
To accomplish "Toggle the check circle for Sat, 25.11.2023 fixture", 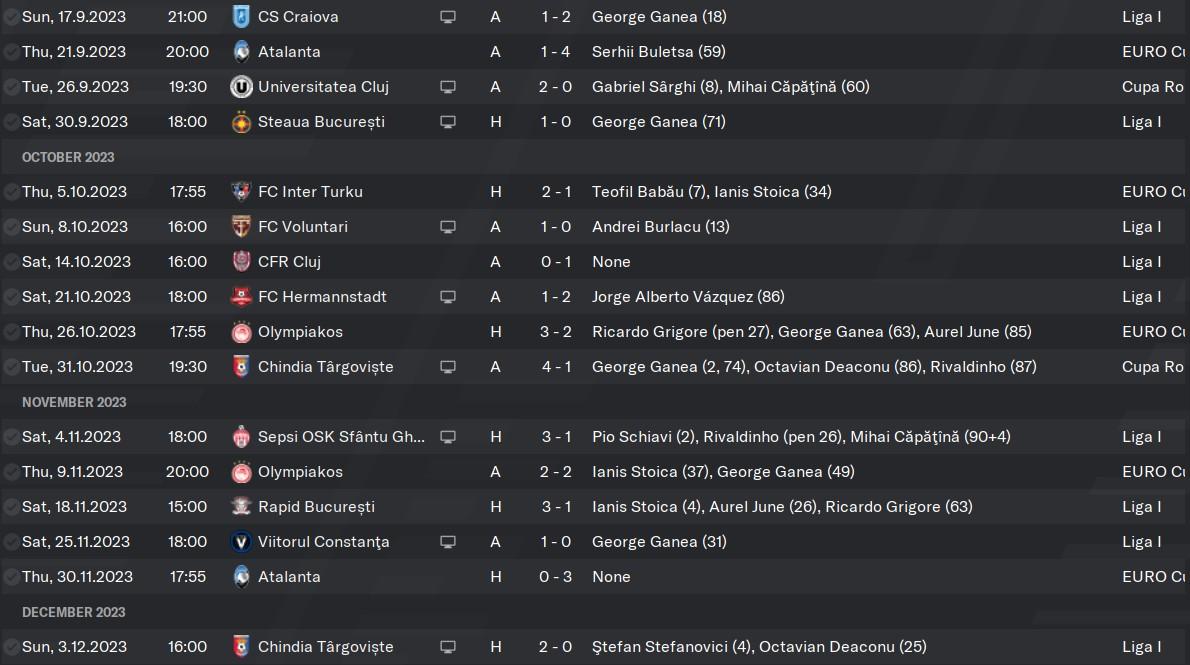I will point(11,542).
